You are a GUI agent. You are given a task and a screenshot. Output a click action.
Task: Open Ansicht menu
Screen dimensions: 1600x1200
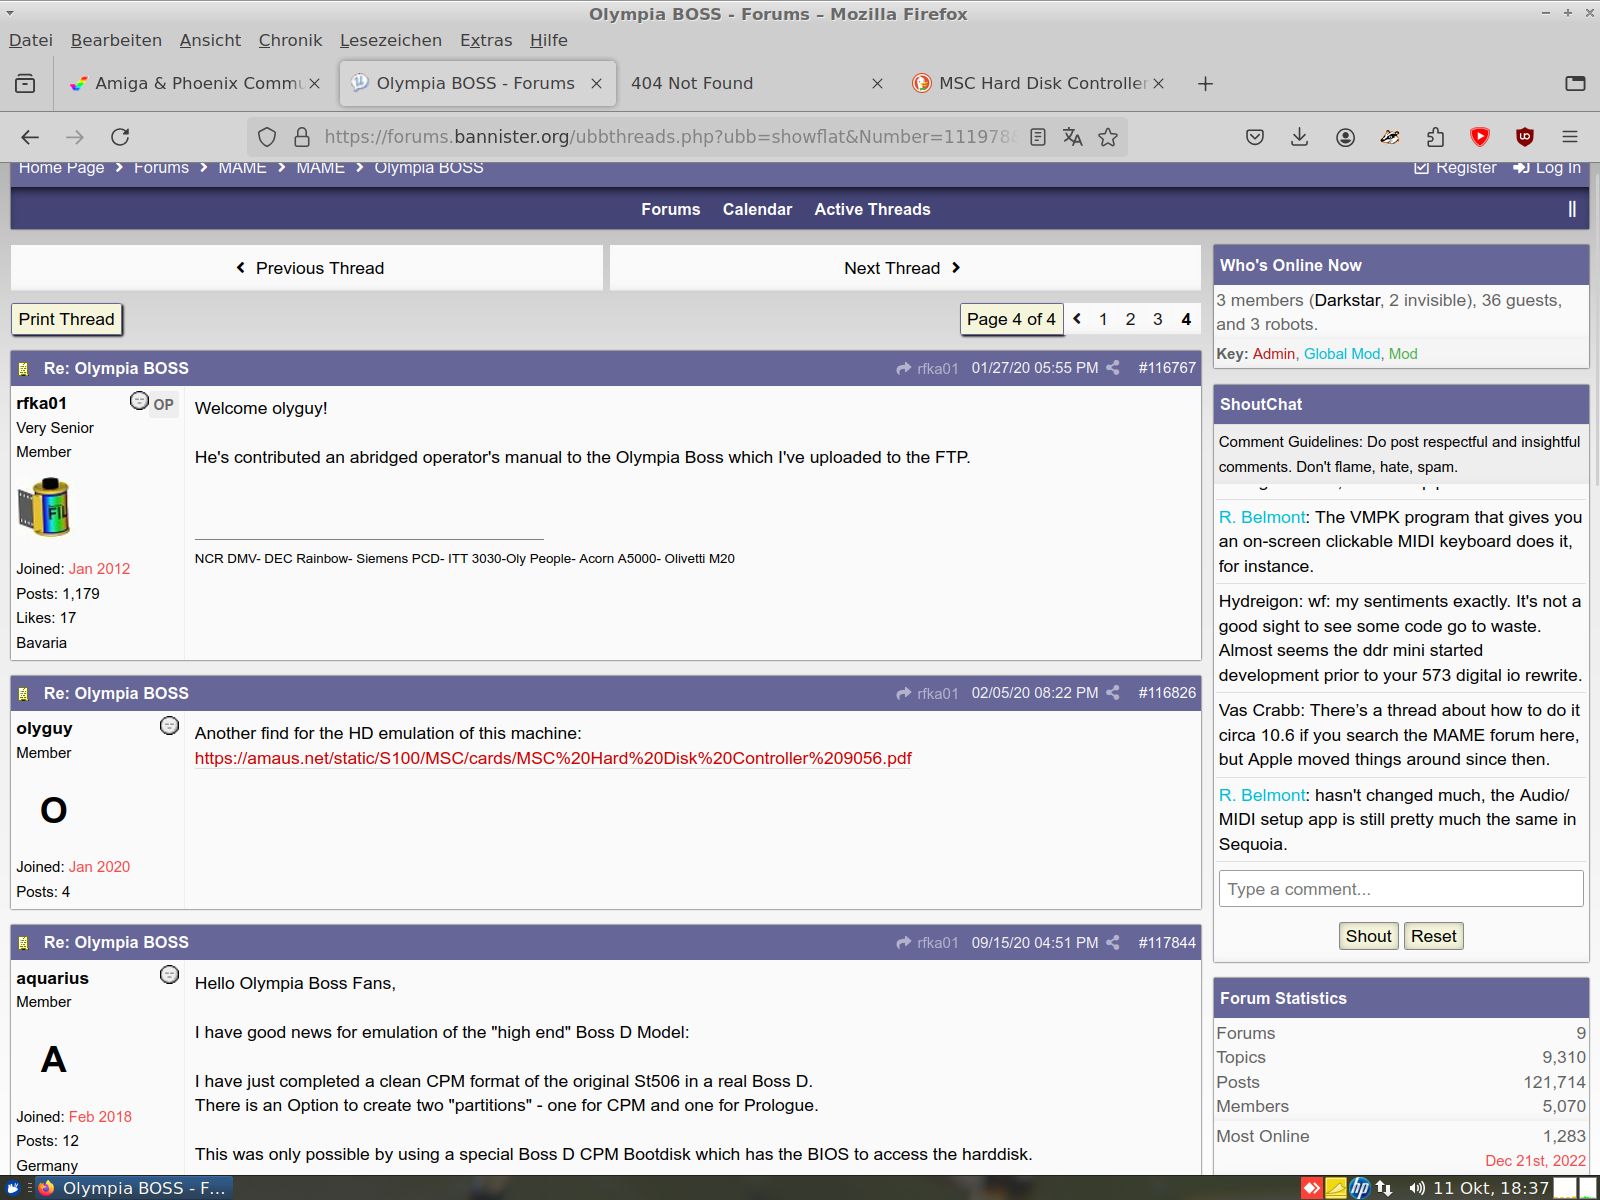click(210, 40)
